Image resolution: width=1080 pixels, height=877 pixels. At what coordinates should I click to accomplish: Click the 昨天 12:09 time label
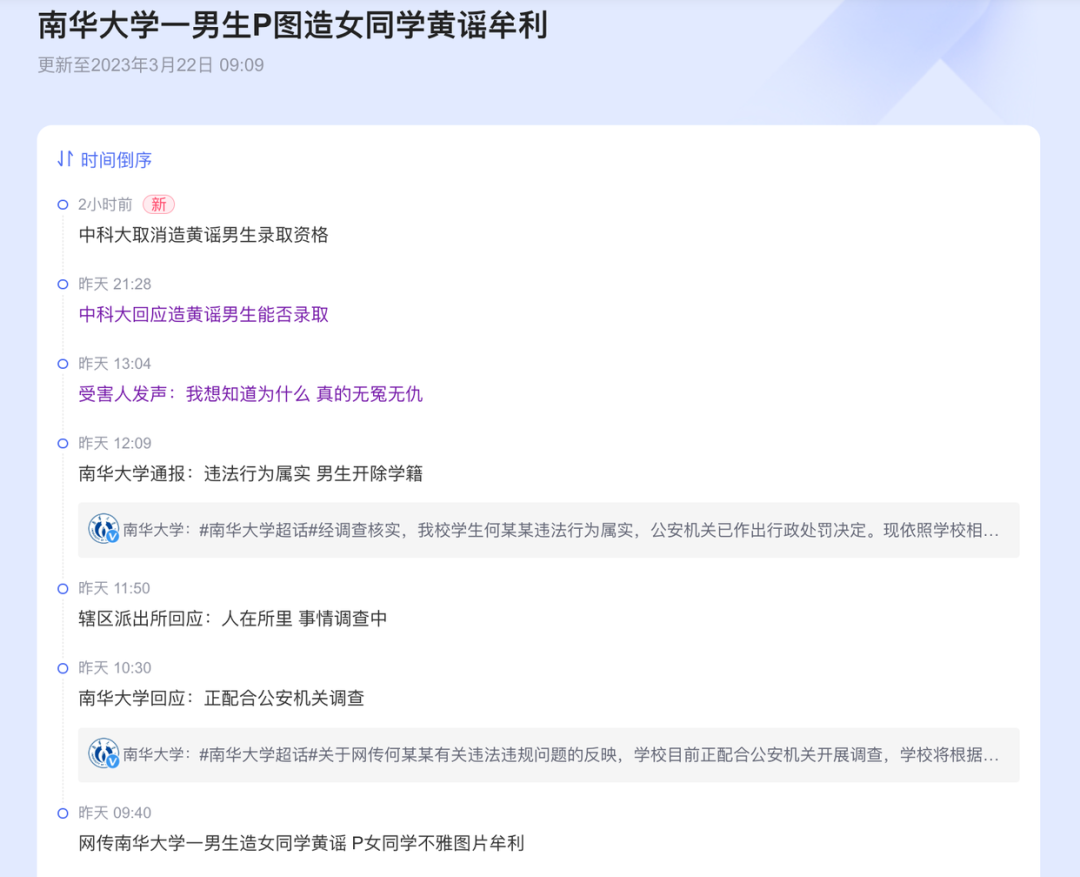point(114,443)
